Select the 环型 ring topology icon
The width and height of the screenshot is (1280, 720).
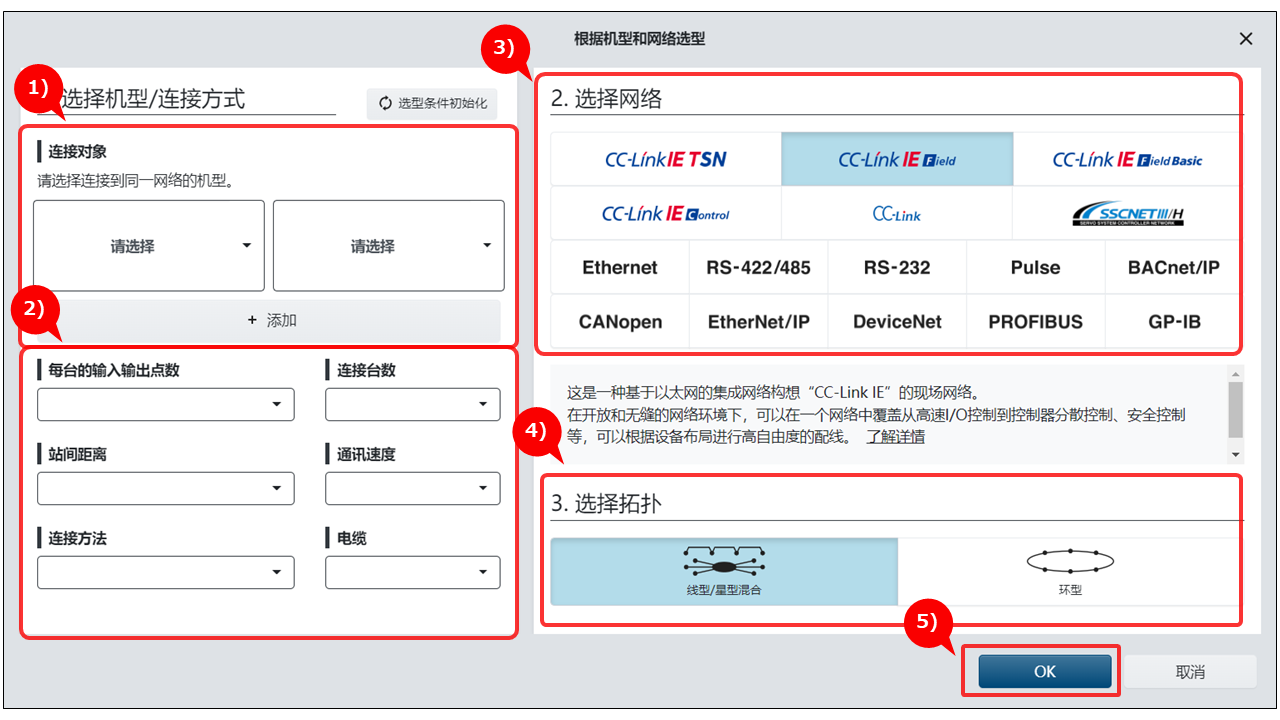tap(1070, 562)
